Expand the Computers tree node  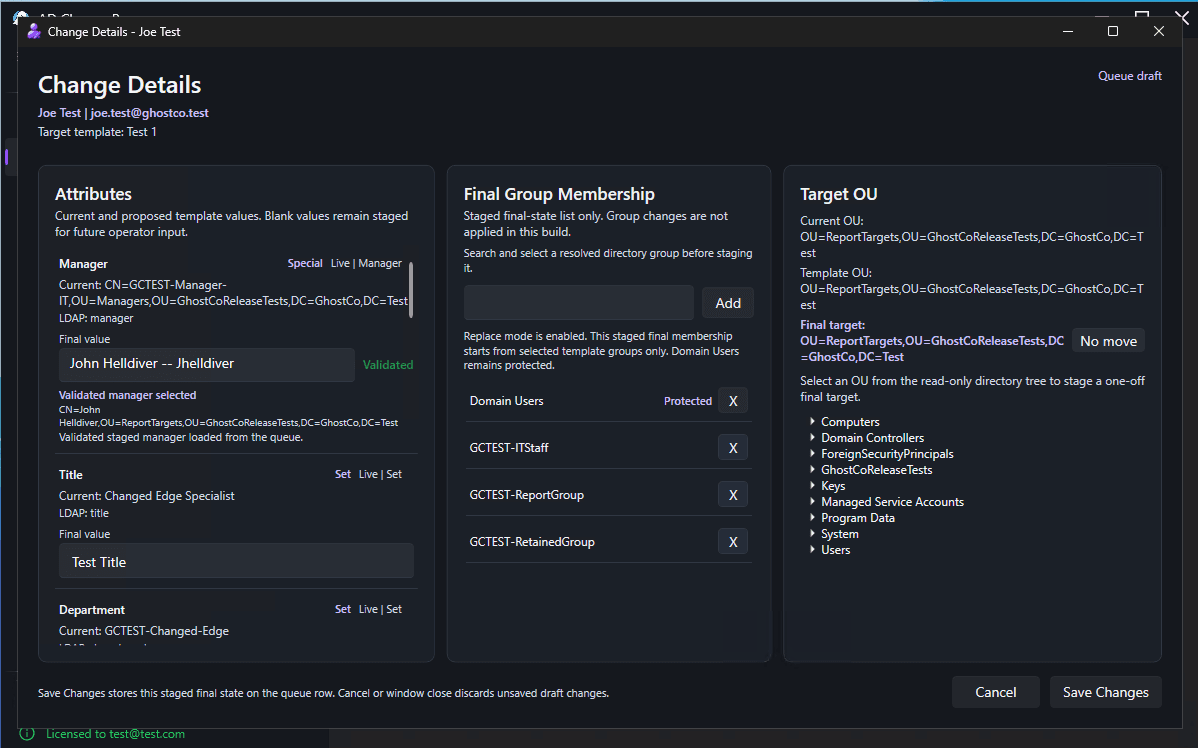pyautogui.click(x=812, y=421)
